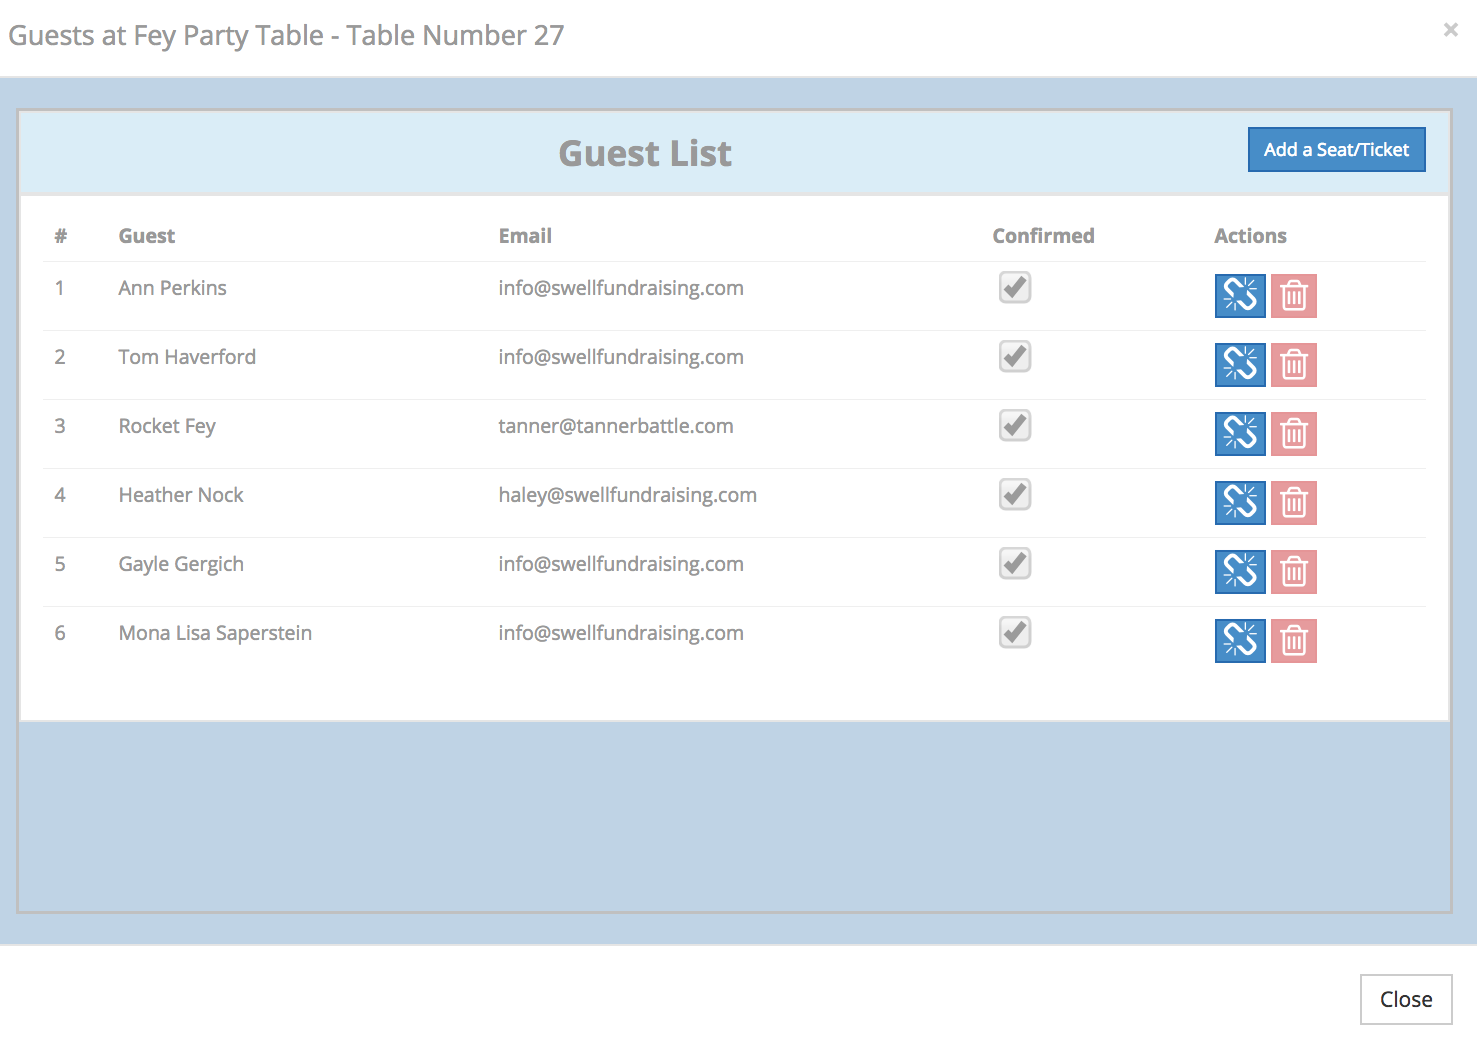Unlink Heather Nock's seat

(1239, 503)
